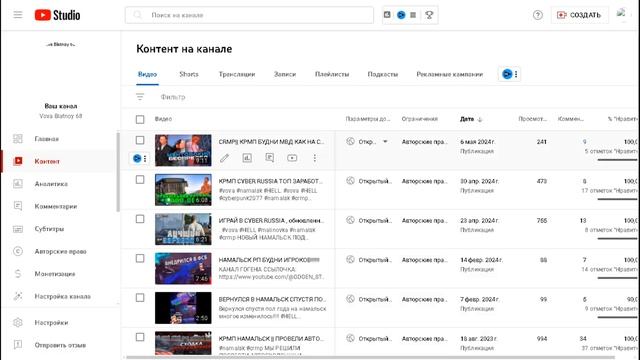Check the КРМП НАМАЛЬСК ПРОВЕЛИ video checkbox
This screenshot has width=640, height=360.
[x=140, y=337]
